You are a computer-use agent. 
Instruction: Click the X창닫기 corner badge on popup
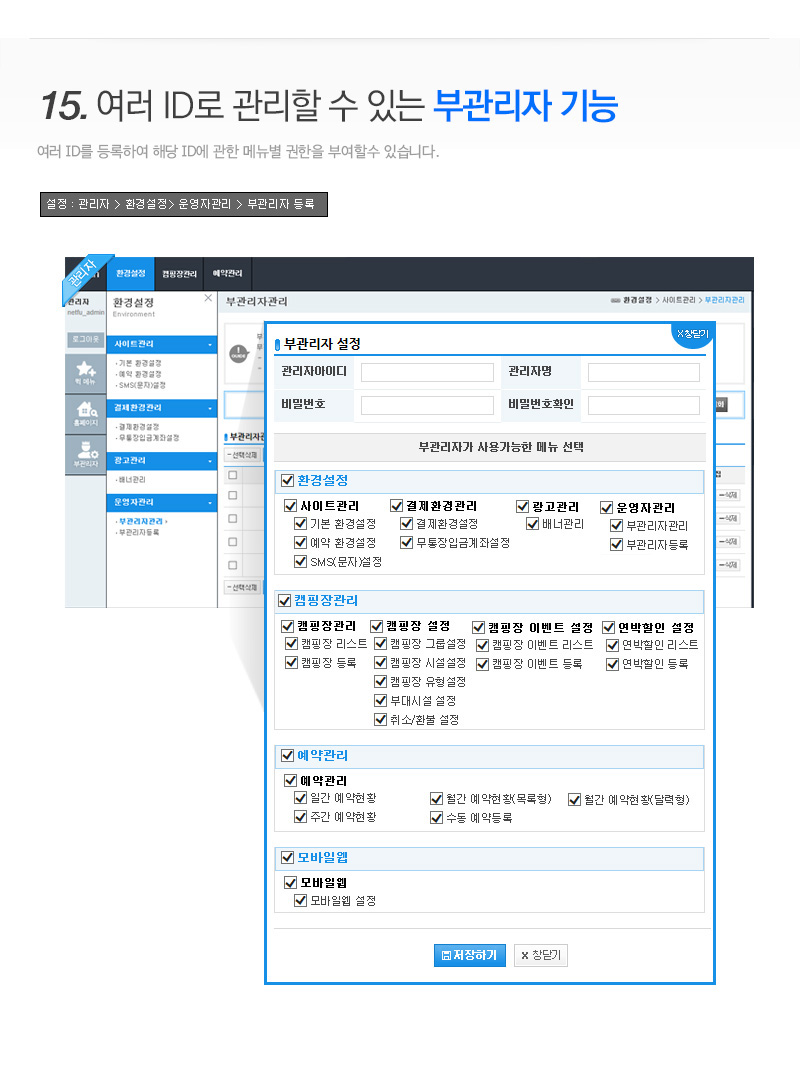point(693,334)
